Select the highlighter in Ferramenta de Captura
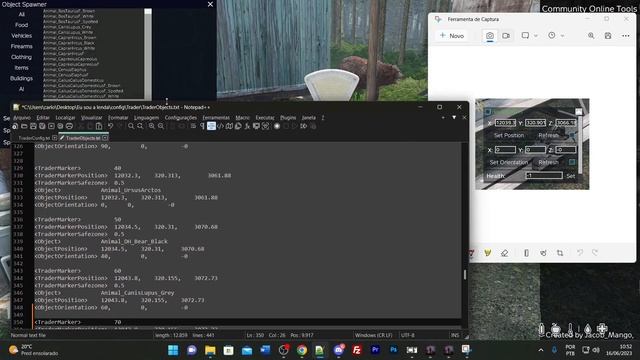 [x=487, y=253]
